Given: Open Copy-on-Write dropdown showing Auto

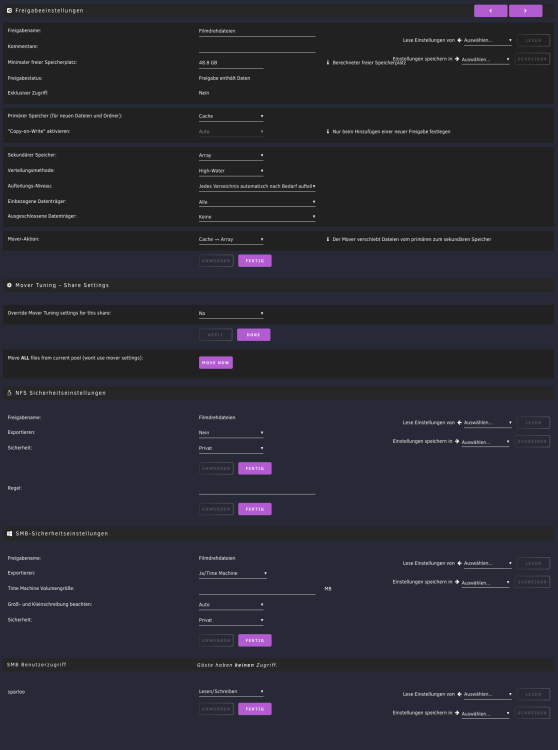Looking at the screenshot, I should point(231,132).
